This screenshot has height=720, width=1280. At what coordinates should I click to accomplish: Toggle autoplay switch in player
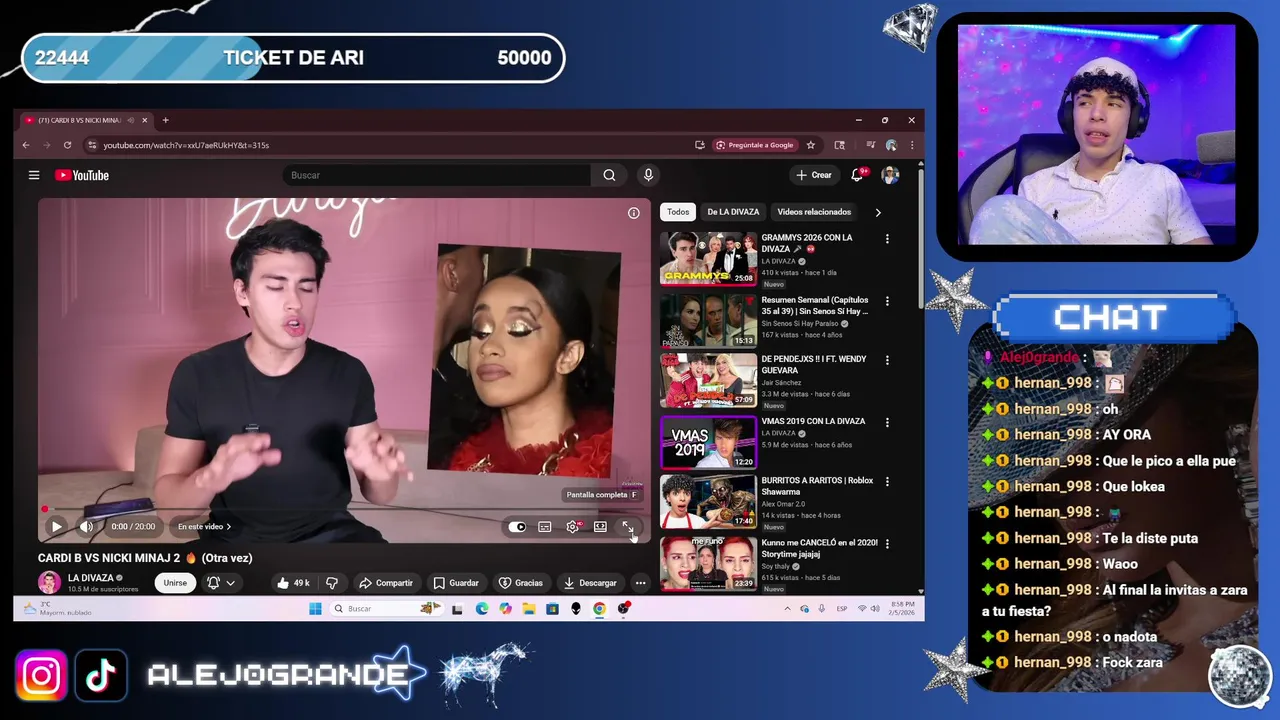pyautogui.click(x=517, y=527)
